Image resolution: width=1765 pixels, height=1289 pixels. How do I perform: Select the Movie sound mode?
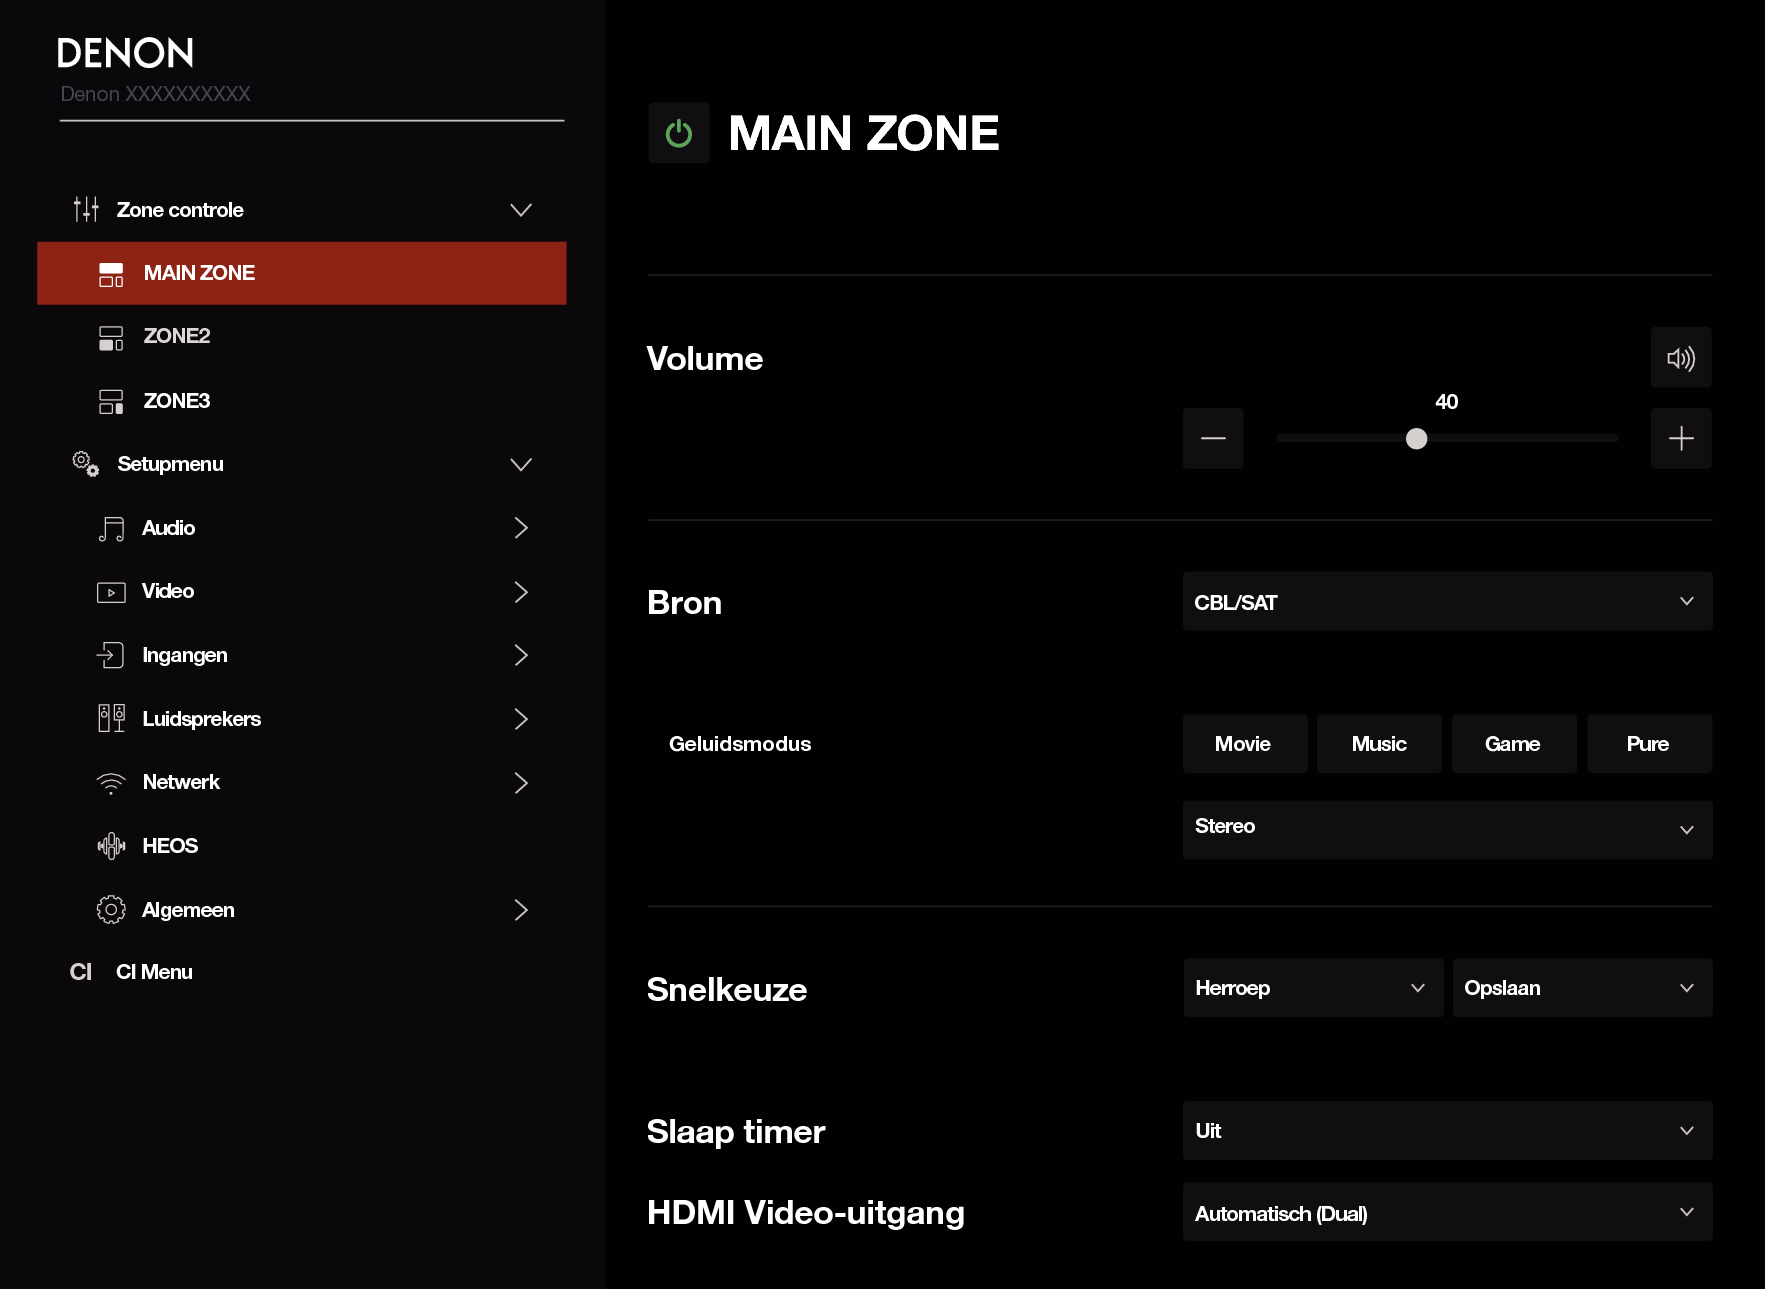pos(1244,744)
